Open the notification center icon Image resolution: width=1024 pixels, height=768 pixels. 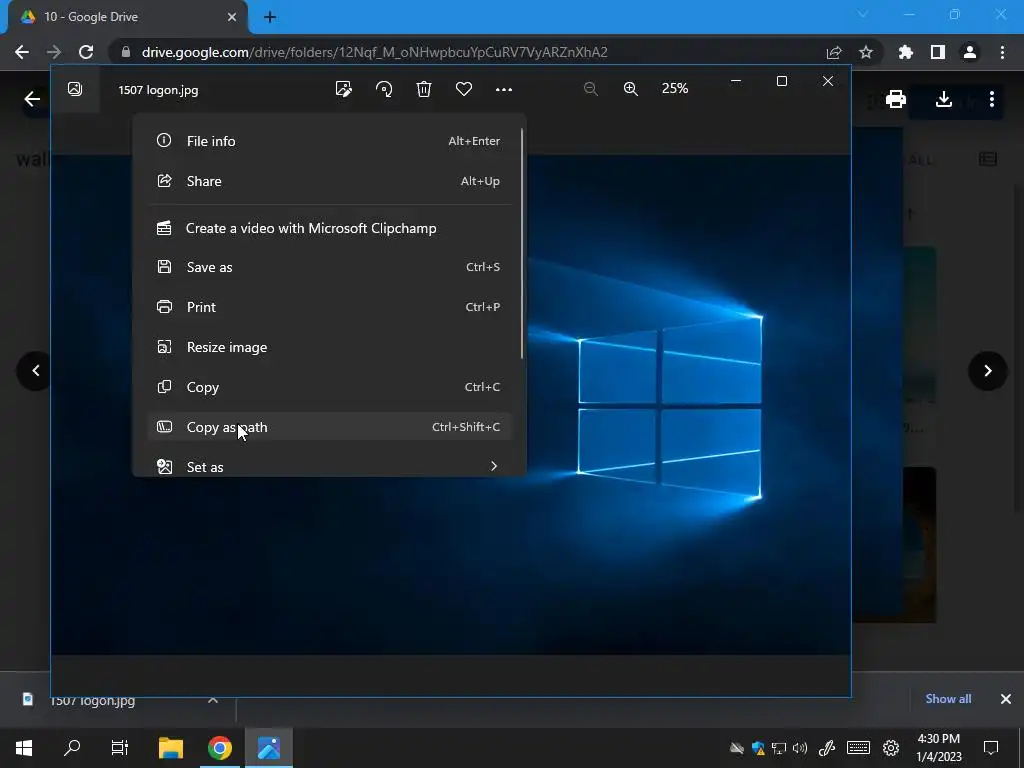point(991,748)
